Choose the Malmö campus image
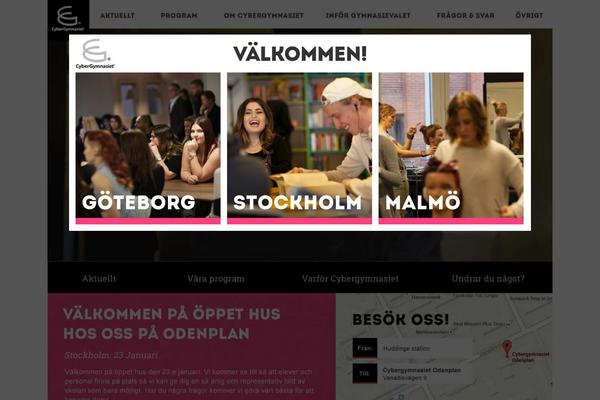Screen dimensions: 600x400 point(451,148)
